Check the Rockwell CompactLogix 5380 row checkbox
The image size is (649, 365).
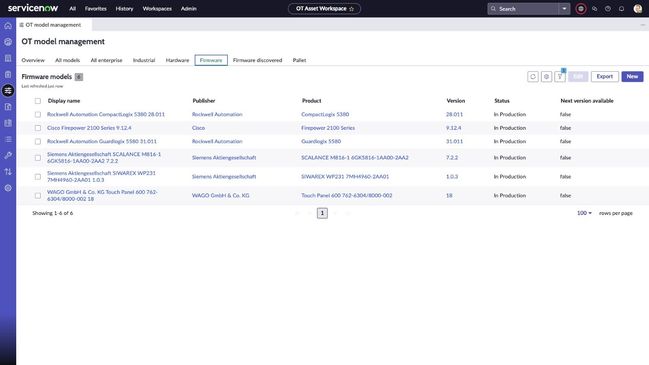tap(38, 115)
